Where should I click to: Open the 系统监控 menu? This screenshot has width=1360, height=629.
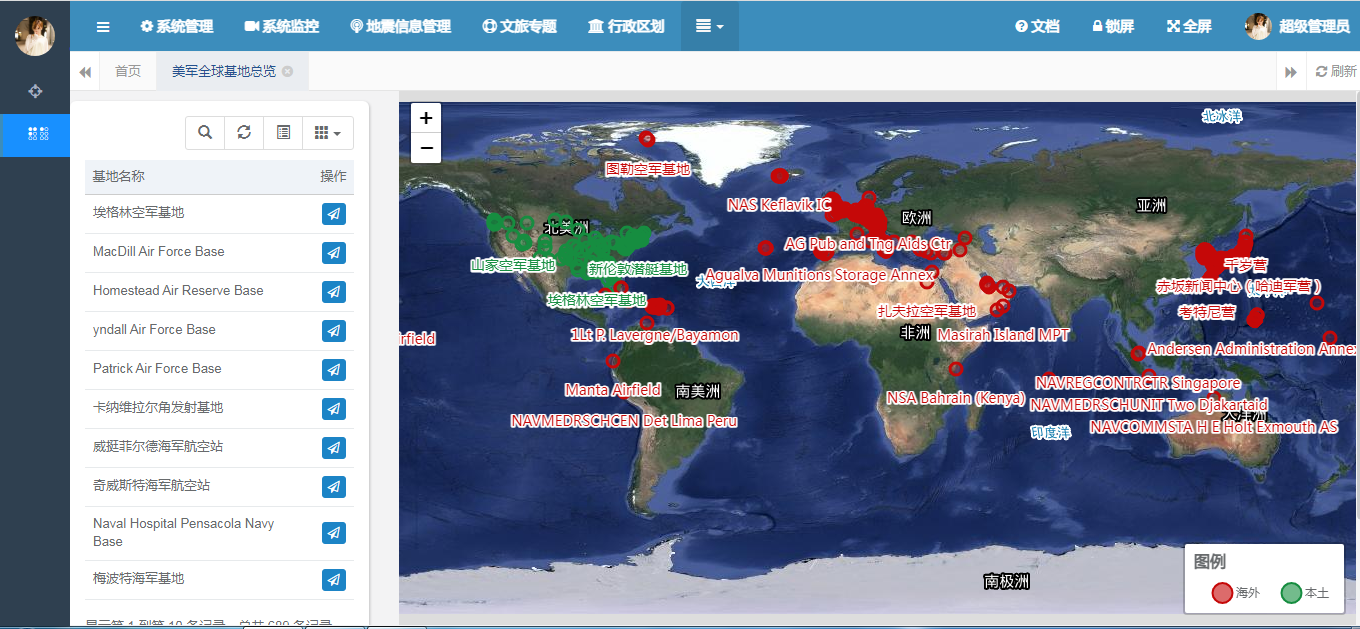pyautogui.click(x=282, y=27)
